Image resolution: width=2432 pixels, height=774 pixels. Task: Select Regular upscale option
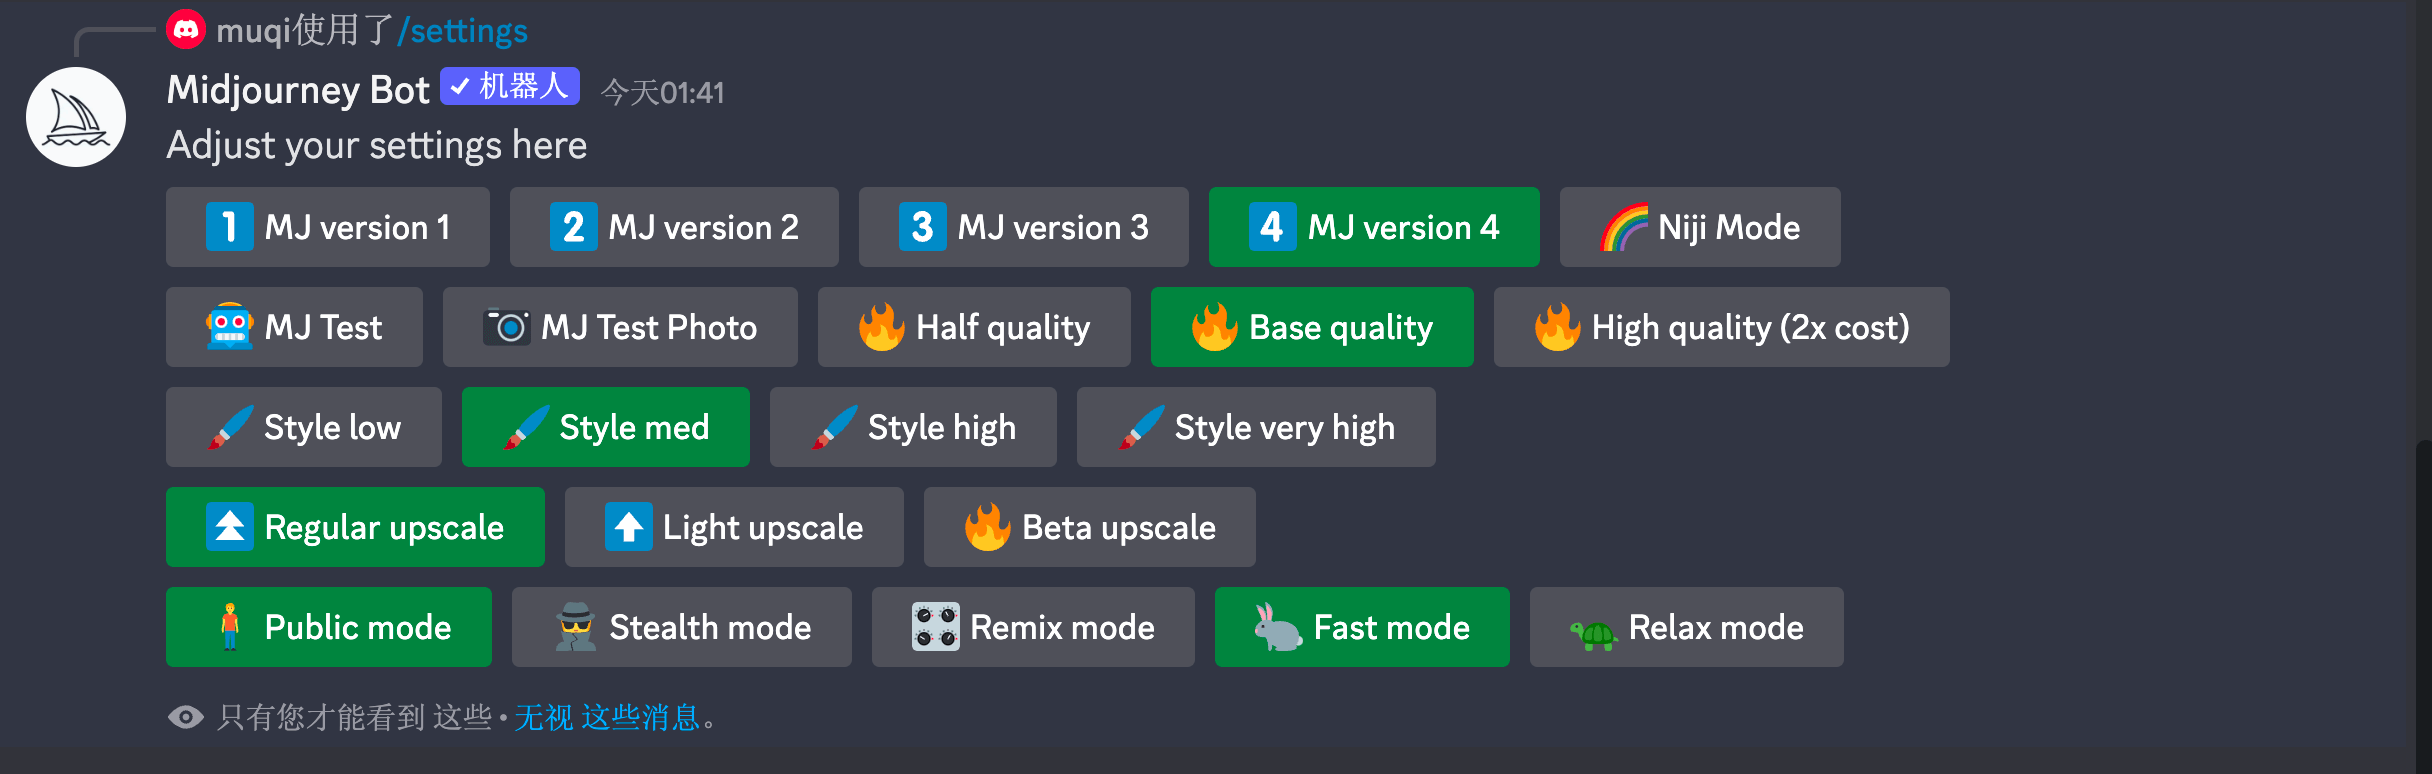coord(355,527)
